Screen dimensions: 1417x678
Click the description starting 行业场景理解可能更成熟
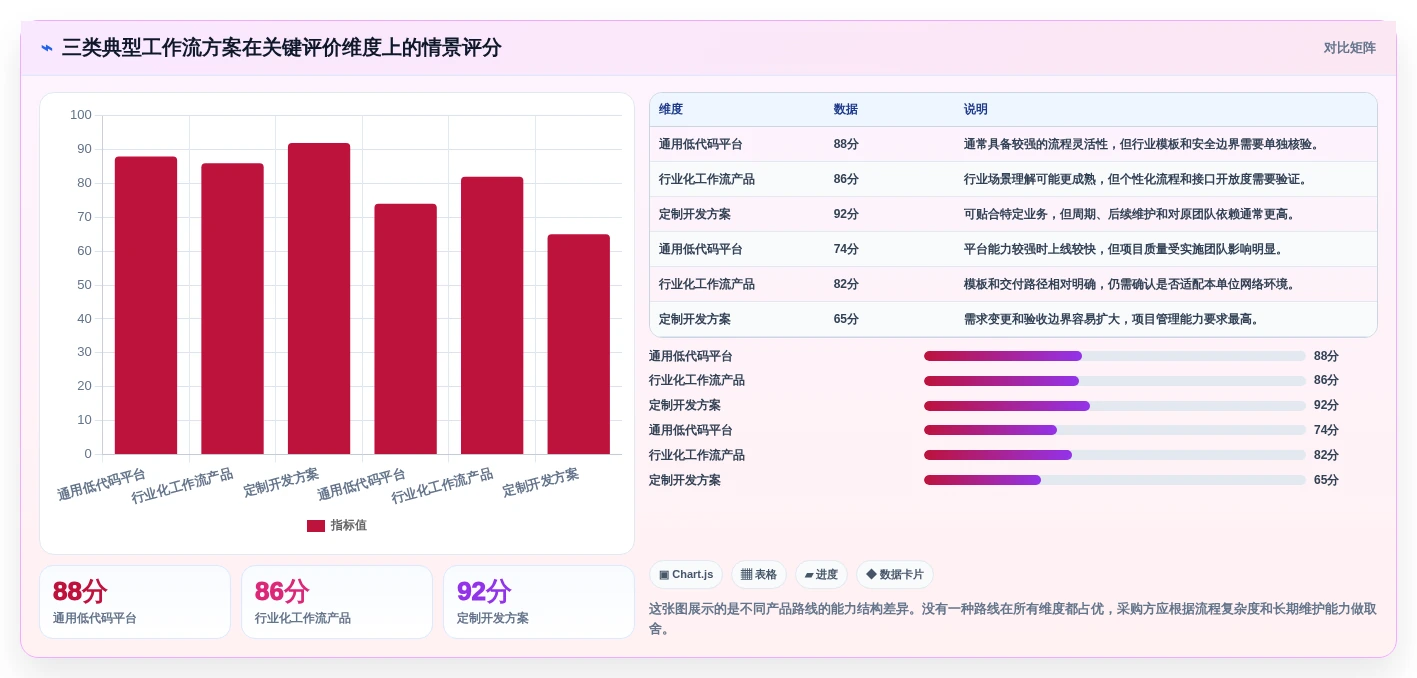[x=1137, y=179]
